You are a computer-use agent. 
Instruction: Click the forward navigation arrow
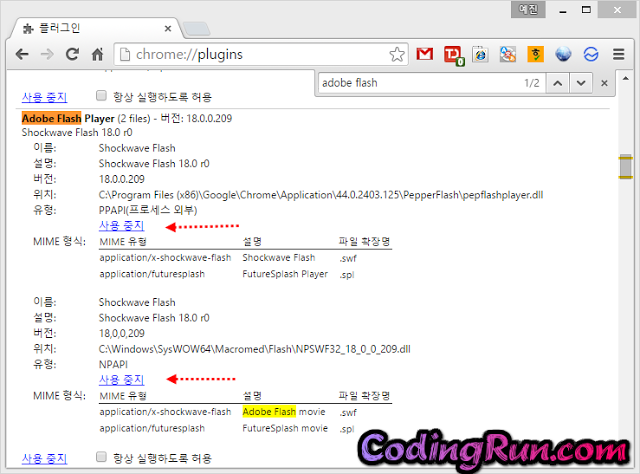point(47,54)
